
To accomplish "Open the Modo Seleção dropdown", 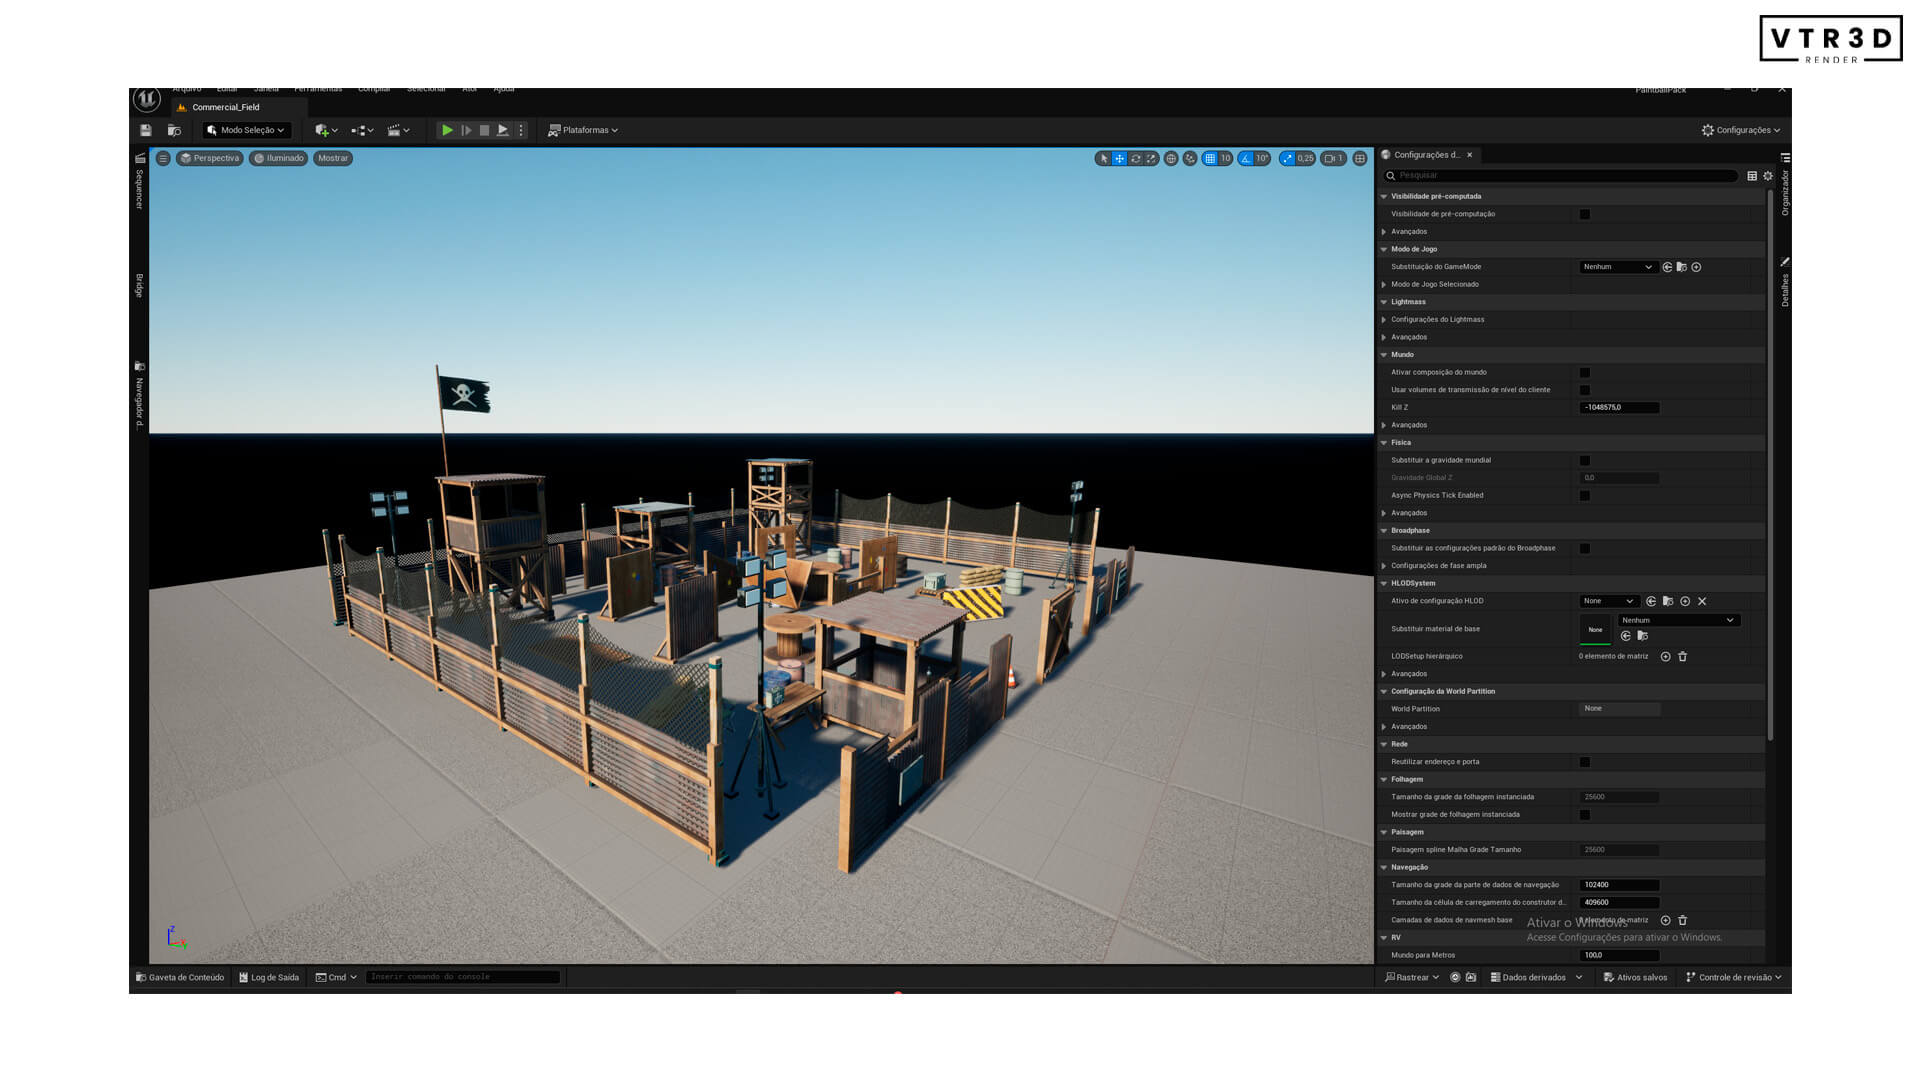I will tap(246, 130).
